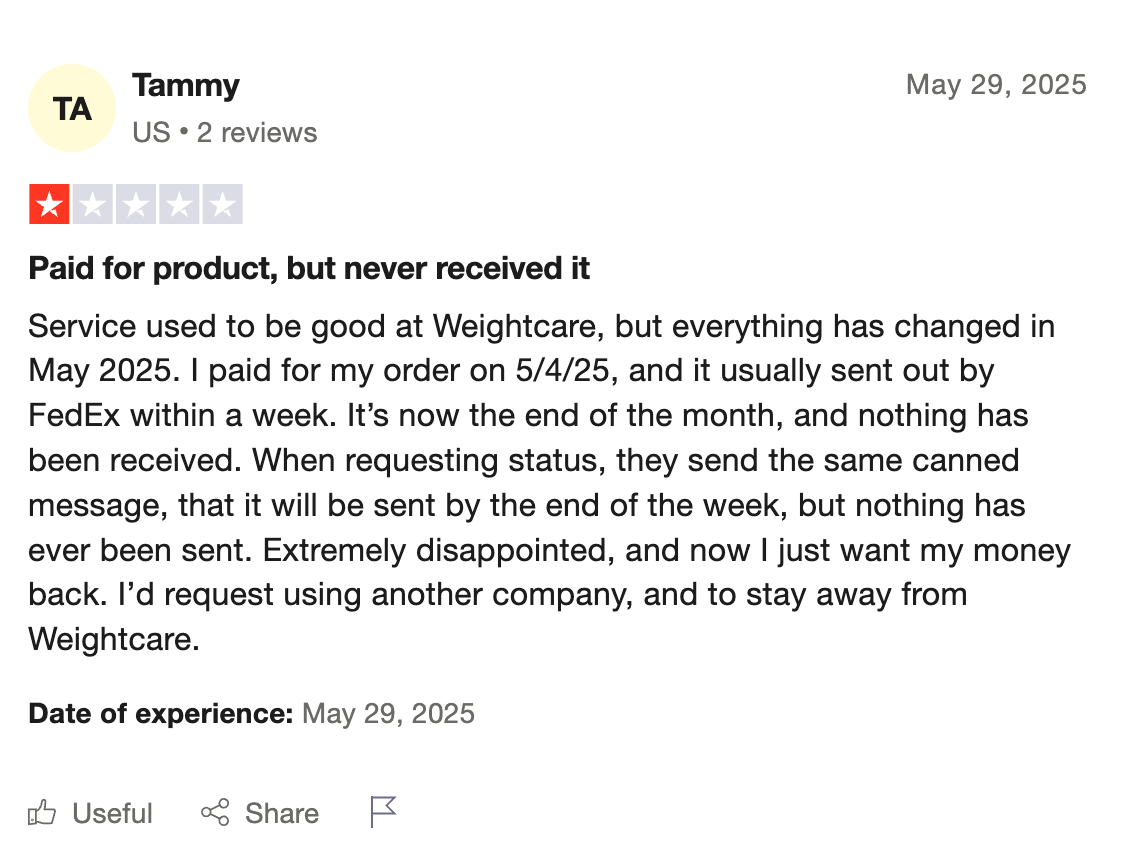1124x864 pixels.
Task: Click the review body paragraph text
Action: (x=549, y=483)
